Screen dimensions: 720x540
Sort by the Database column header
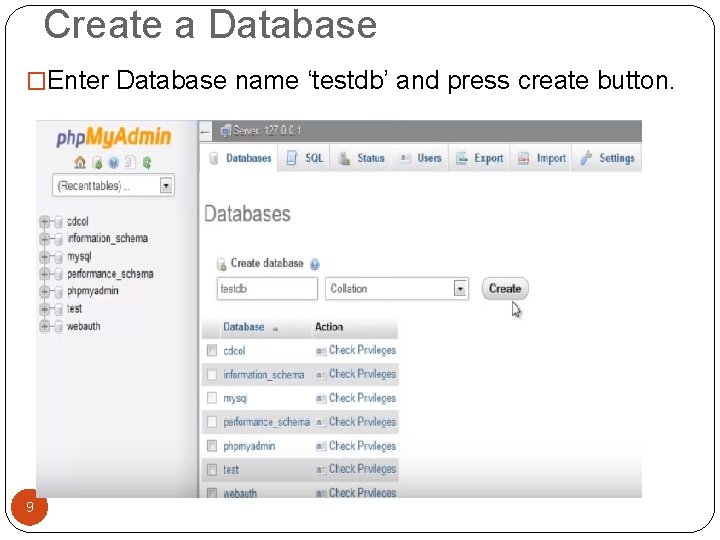(x=244, y=327)
